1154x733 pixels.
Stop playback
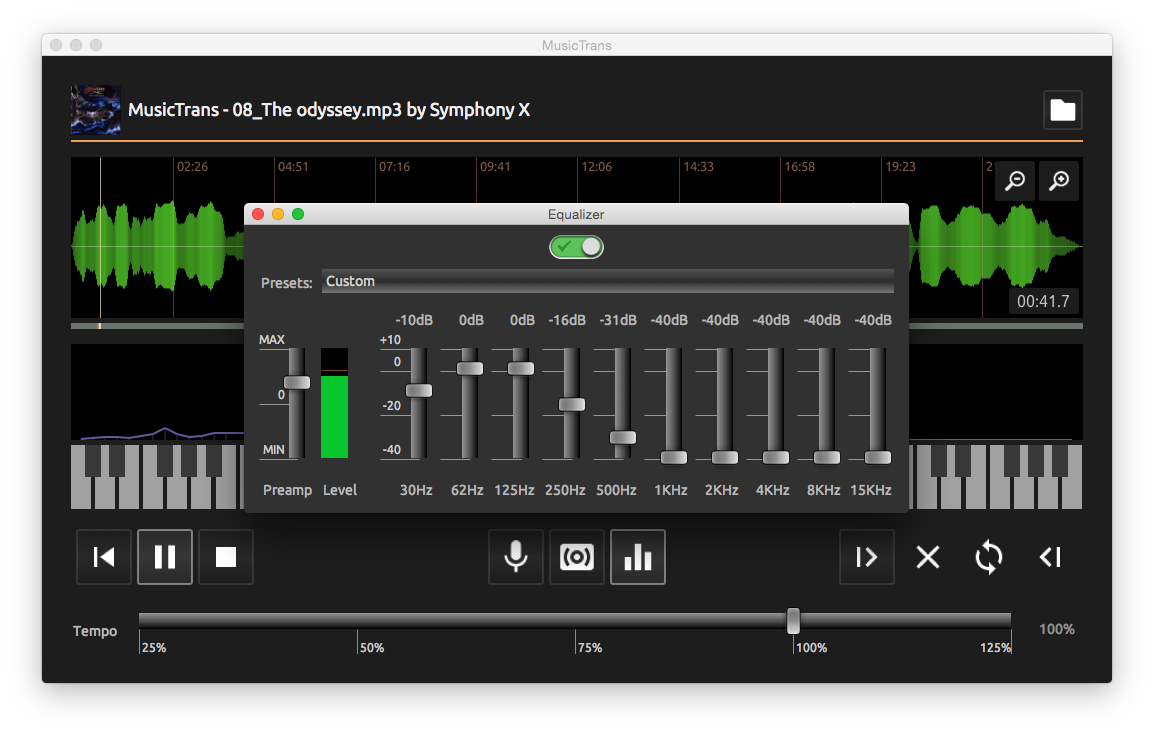tap(226, 557)
